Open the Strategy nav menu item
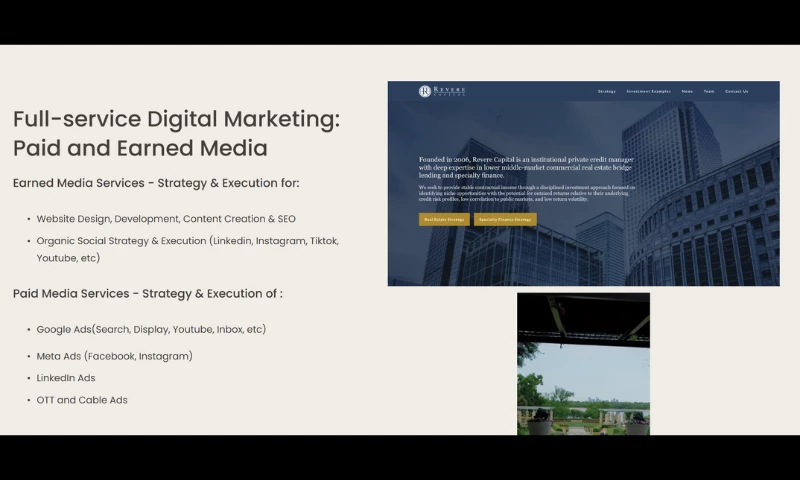 [x=607, y=91]
